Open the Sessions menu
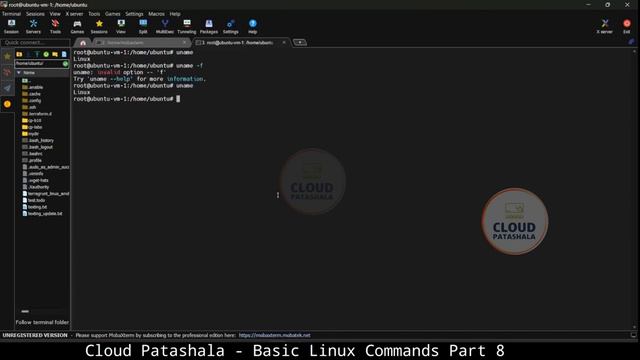Image resolution: width=640 pixels, height=360 pixels. click(36, 14)
